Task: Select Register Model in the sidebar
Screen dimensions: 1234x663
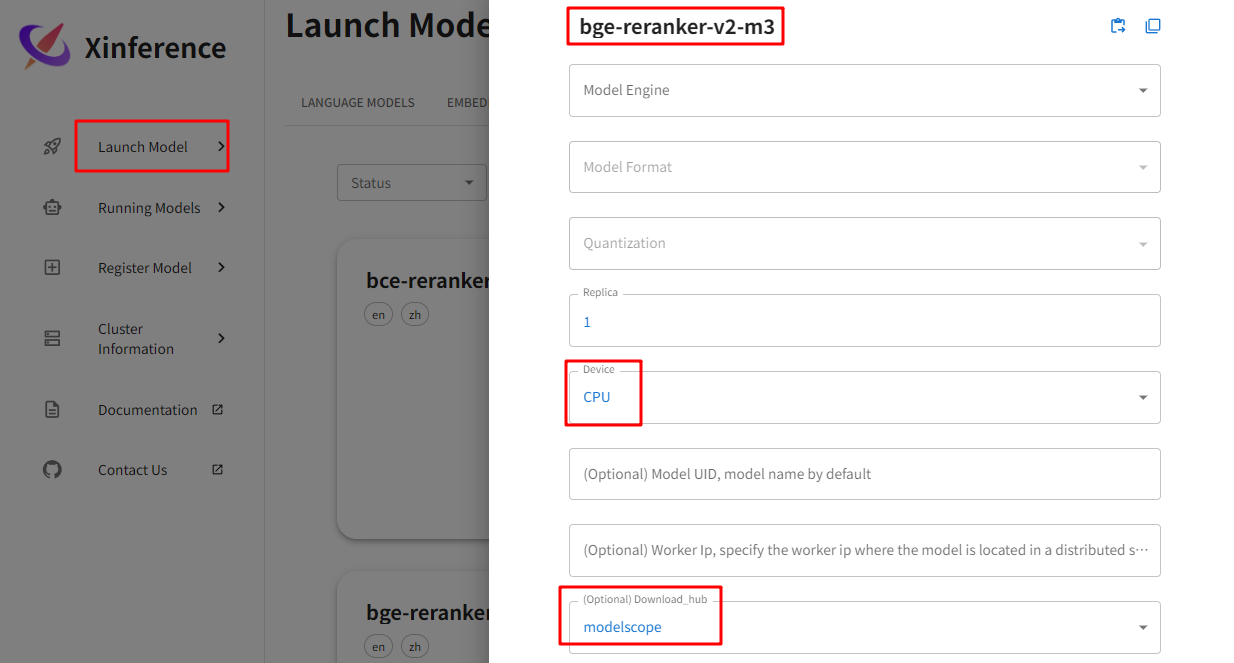Action: [145, 268]
